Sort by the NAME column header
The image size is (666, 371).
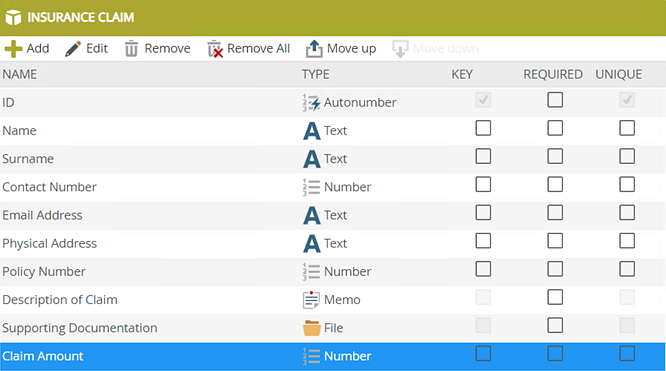20,74
